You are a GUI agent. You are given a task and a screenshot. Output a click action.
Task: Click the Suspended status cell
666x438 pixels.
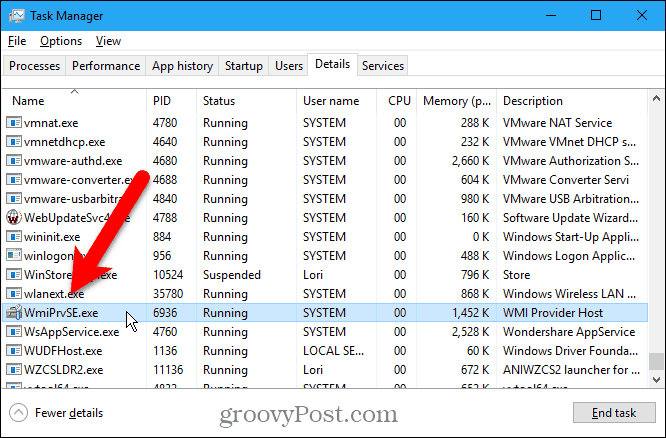[231, 275]
